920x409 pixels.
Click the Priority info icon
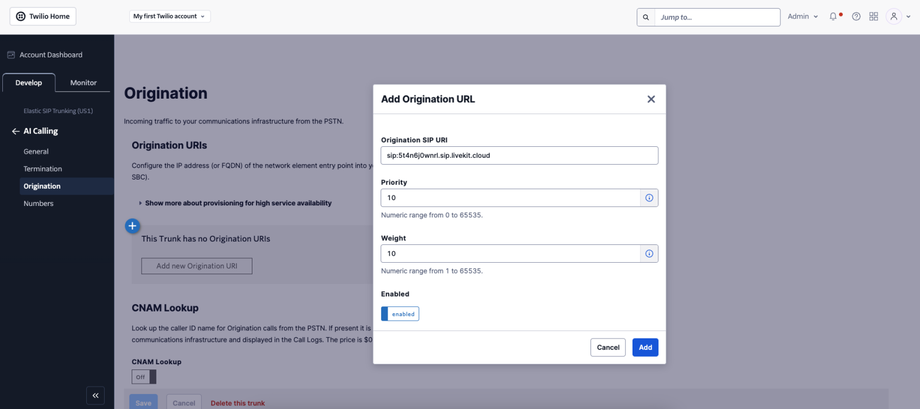(649, 198)
